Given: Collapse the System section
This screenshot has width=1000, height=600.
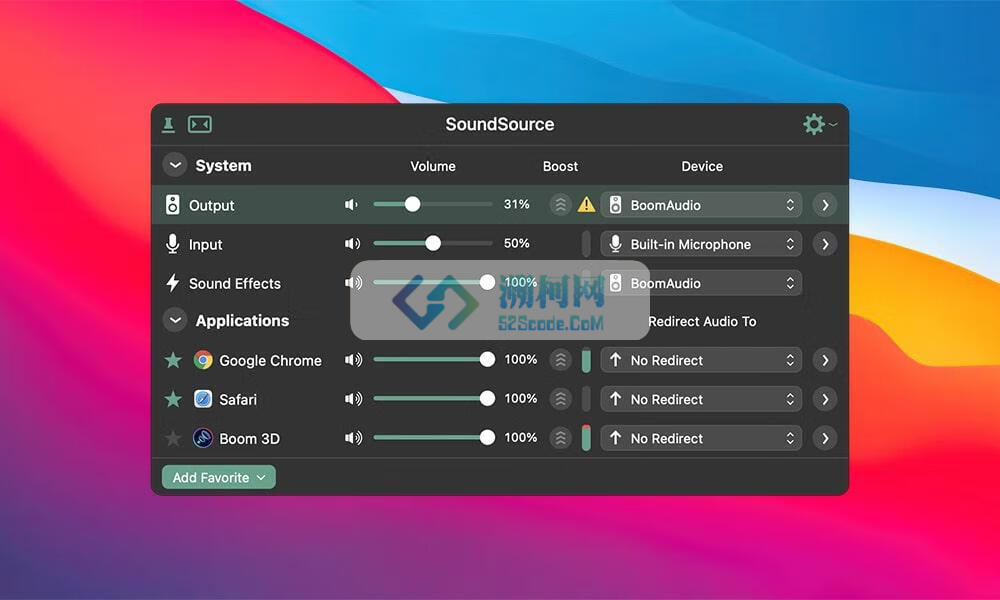Looking at the screenshot, I should click(x=175, y=165).
